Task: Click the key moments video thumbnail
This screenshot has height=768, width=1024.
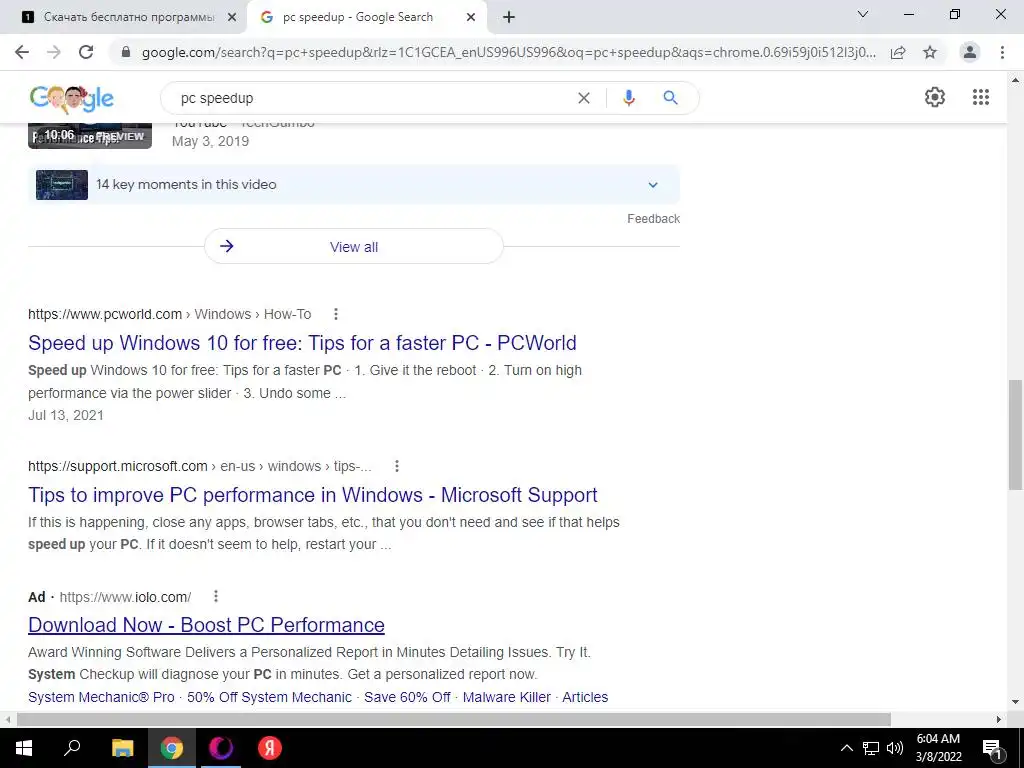Action: tap(62, 185)
